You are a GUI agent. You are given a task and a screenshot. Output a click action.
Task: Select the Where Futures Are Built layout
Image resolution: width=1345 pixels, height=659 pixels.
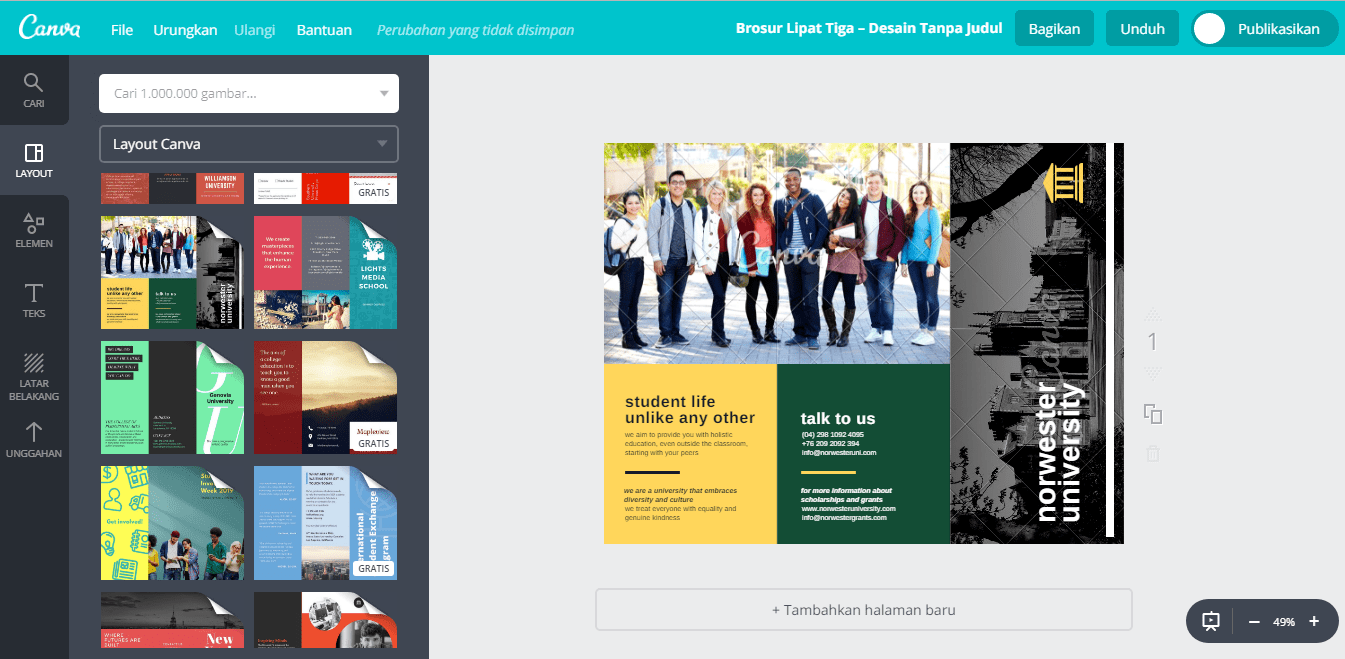point(171,620)
